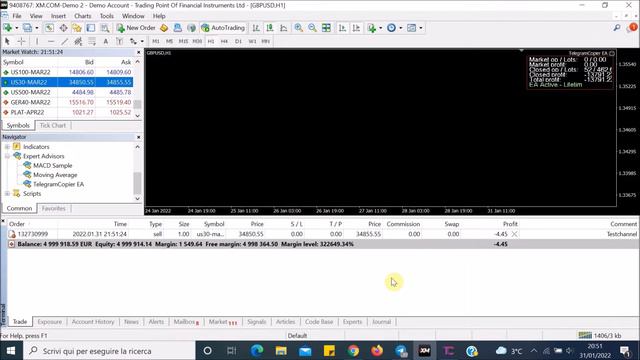Switch chart to line chart style
Image resolution: width=640 pixels, height=360 pixels.
(284, 28)
